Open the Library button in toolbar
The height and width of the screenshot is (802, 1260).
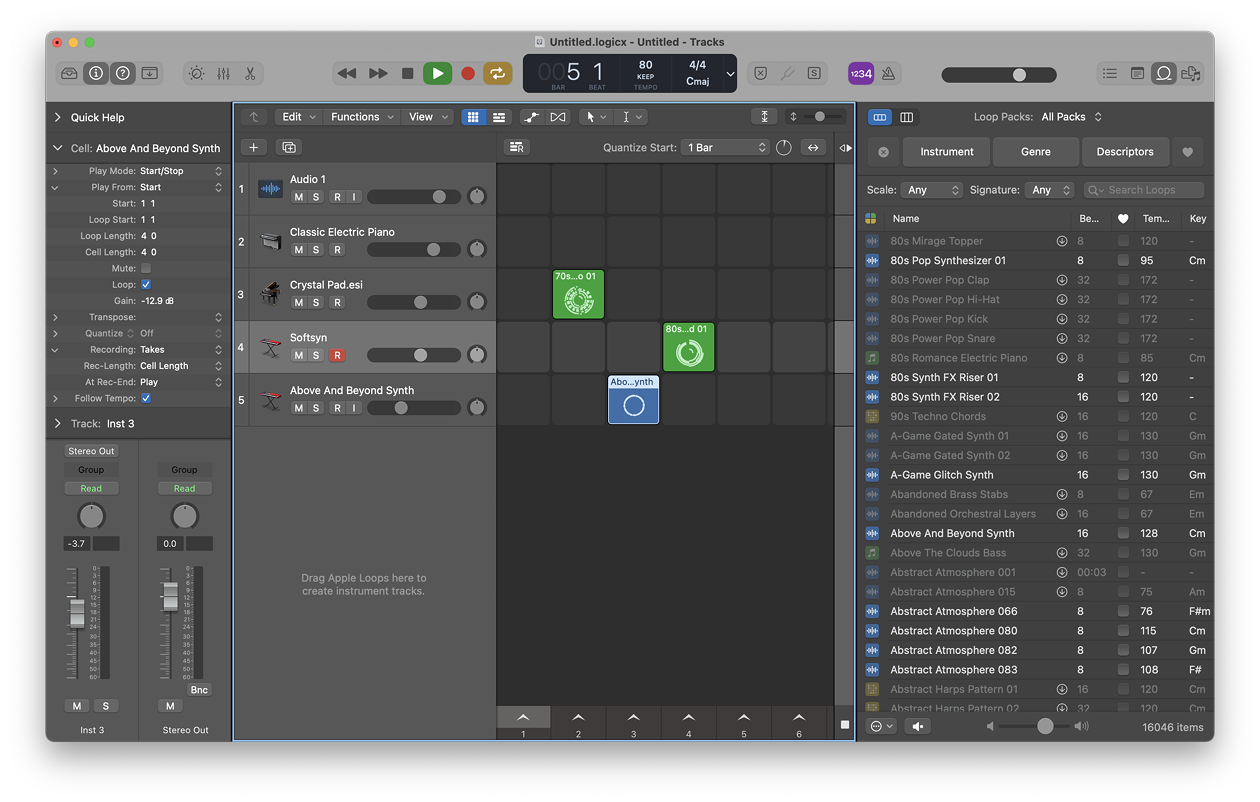click(x=69, y=73)
